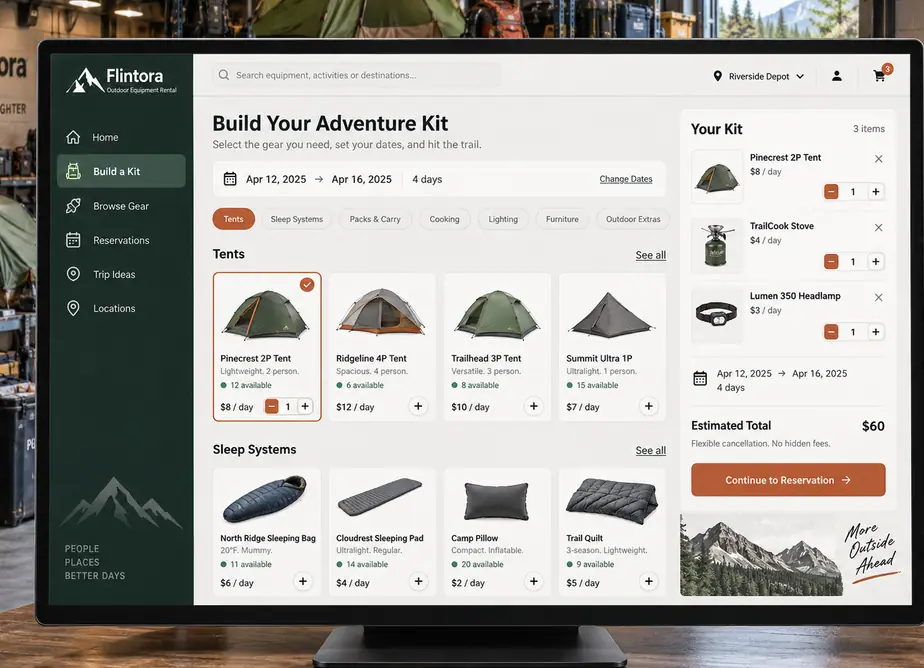Select the Build a Kit sidebar item
Screen dimensions: 924x668
click(x=121, y=171)
